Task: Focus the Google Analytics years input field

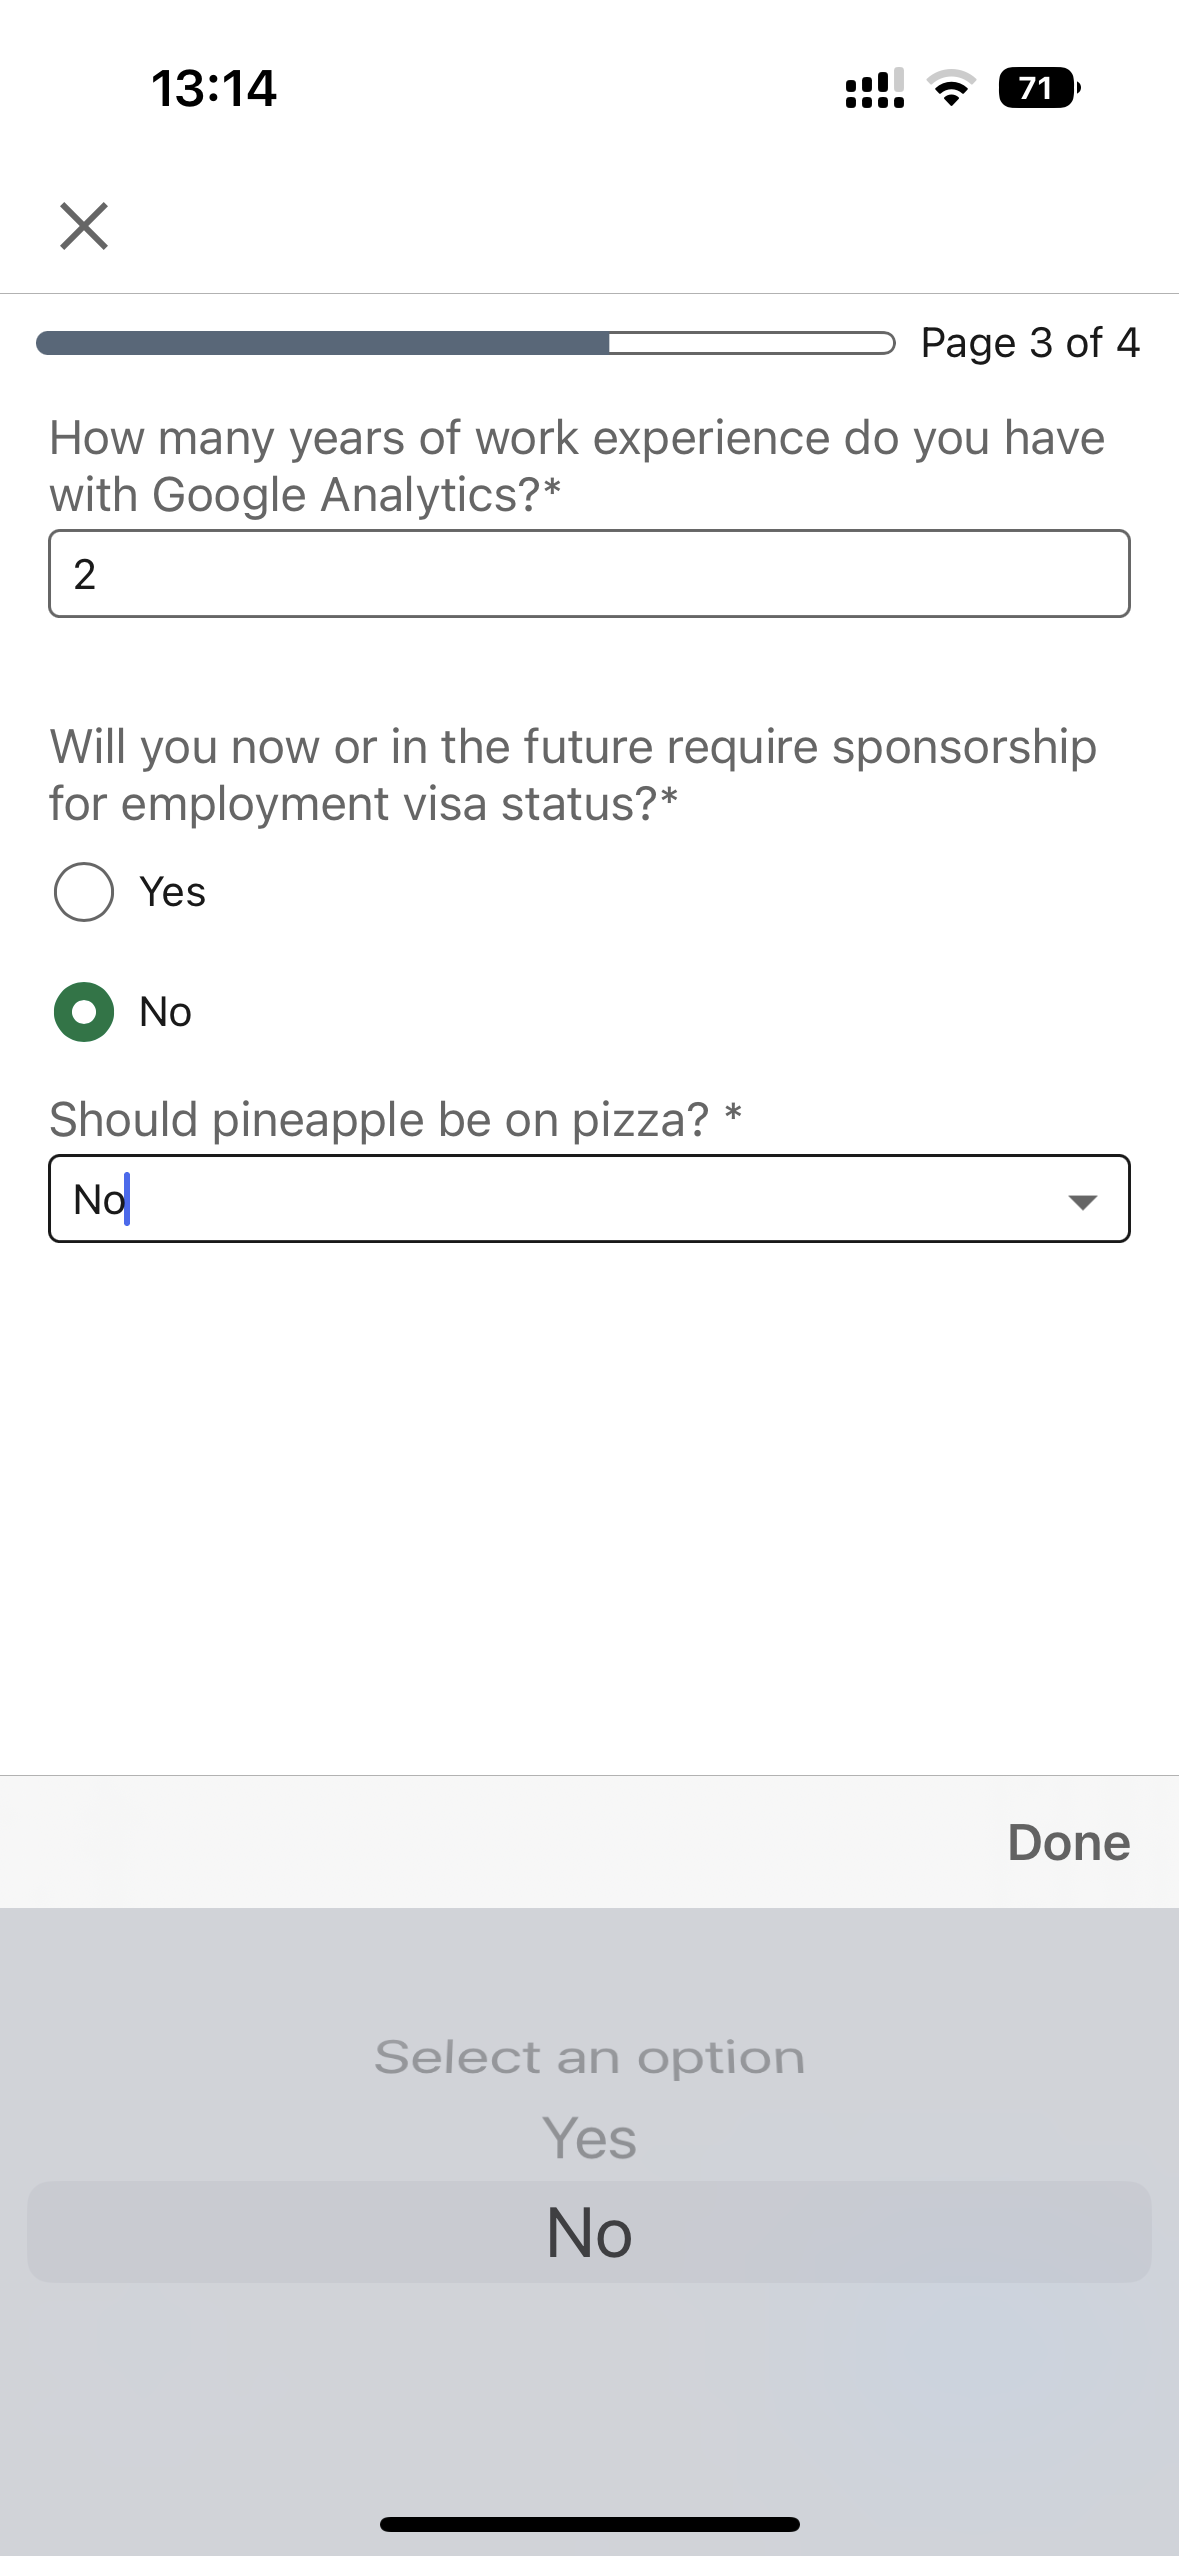Action: pyautogui.click(x=589, y=574)
